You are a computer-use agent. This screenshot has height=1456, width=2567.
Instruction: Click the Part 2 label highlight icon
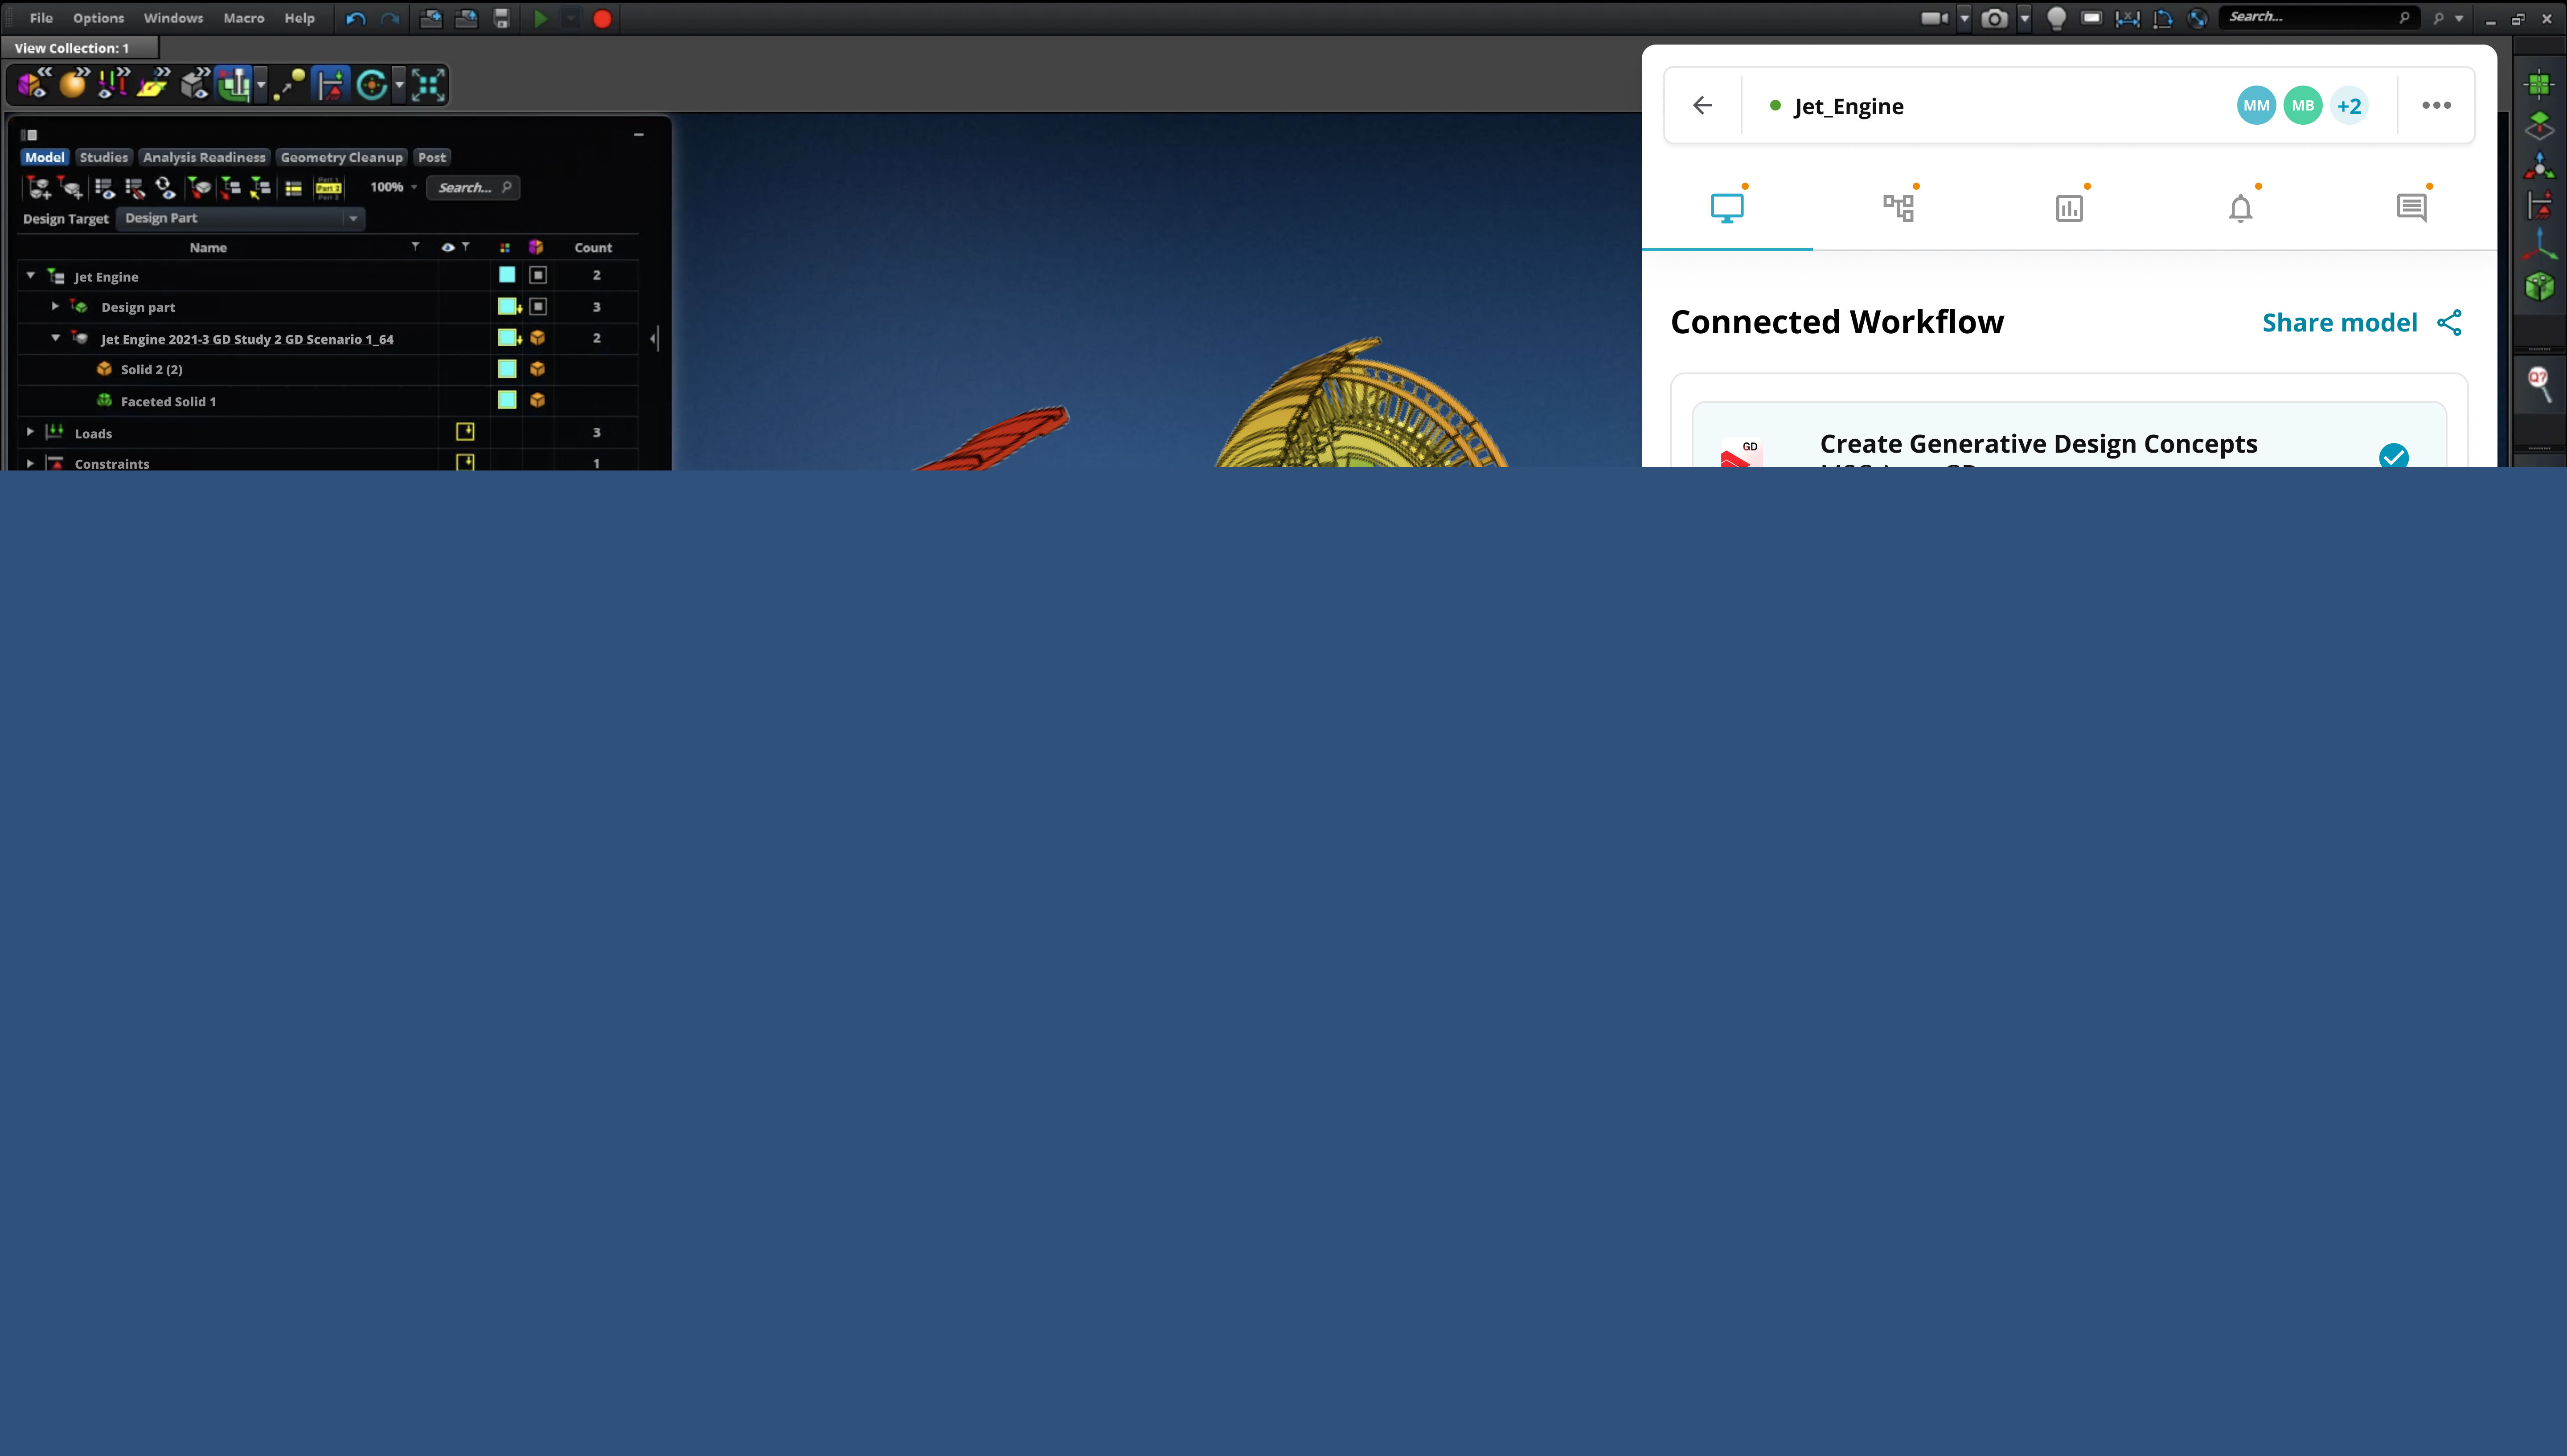[328, 187]
